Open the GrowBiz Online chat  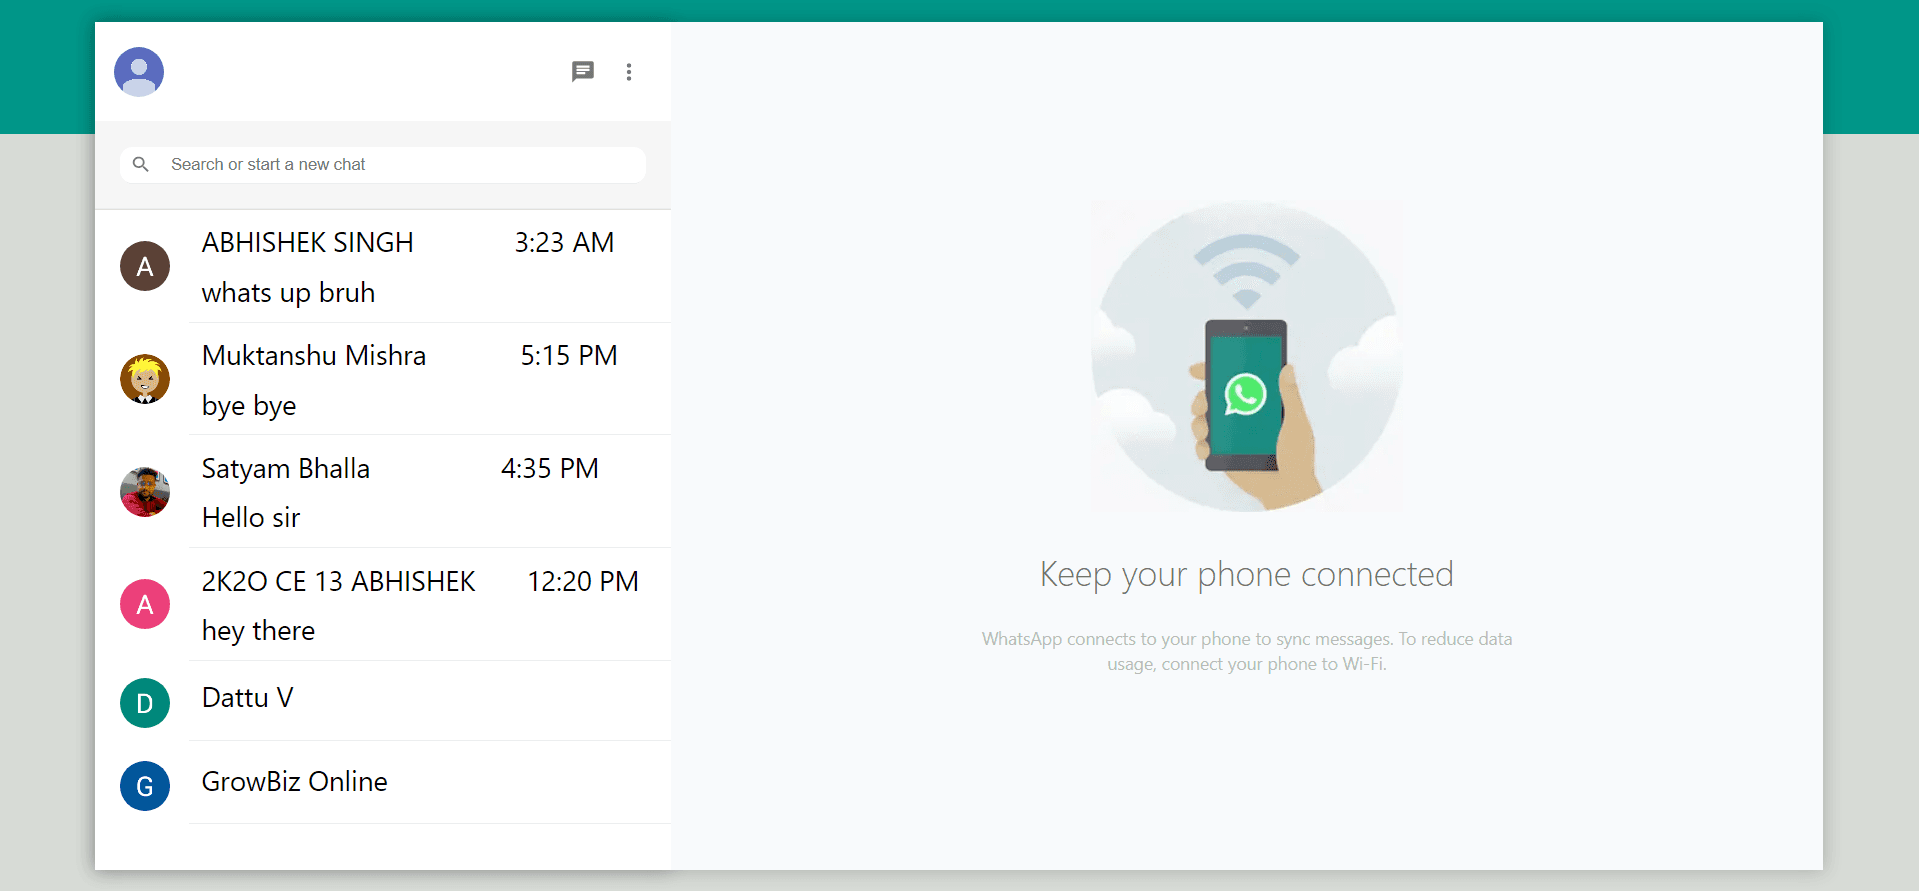294,782
